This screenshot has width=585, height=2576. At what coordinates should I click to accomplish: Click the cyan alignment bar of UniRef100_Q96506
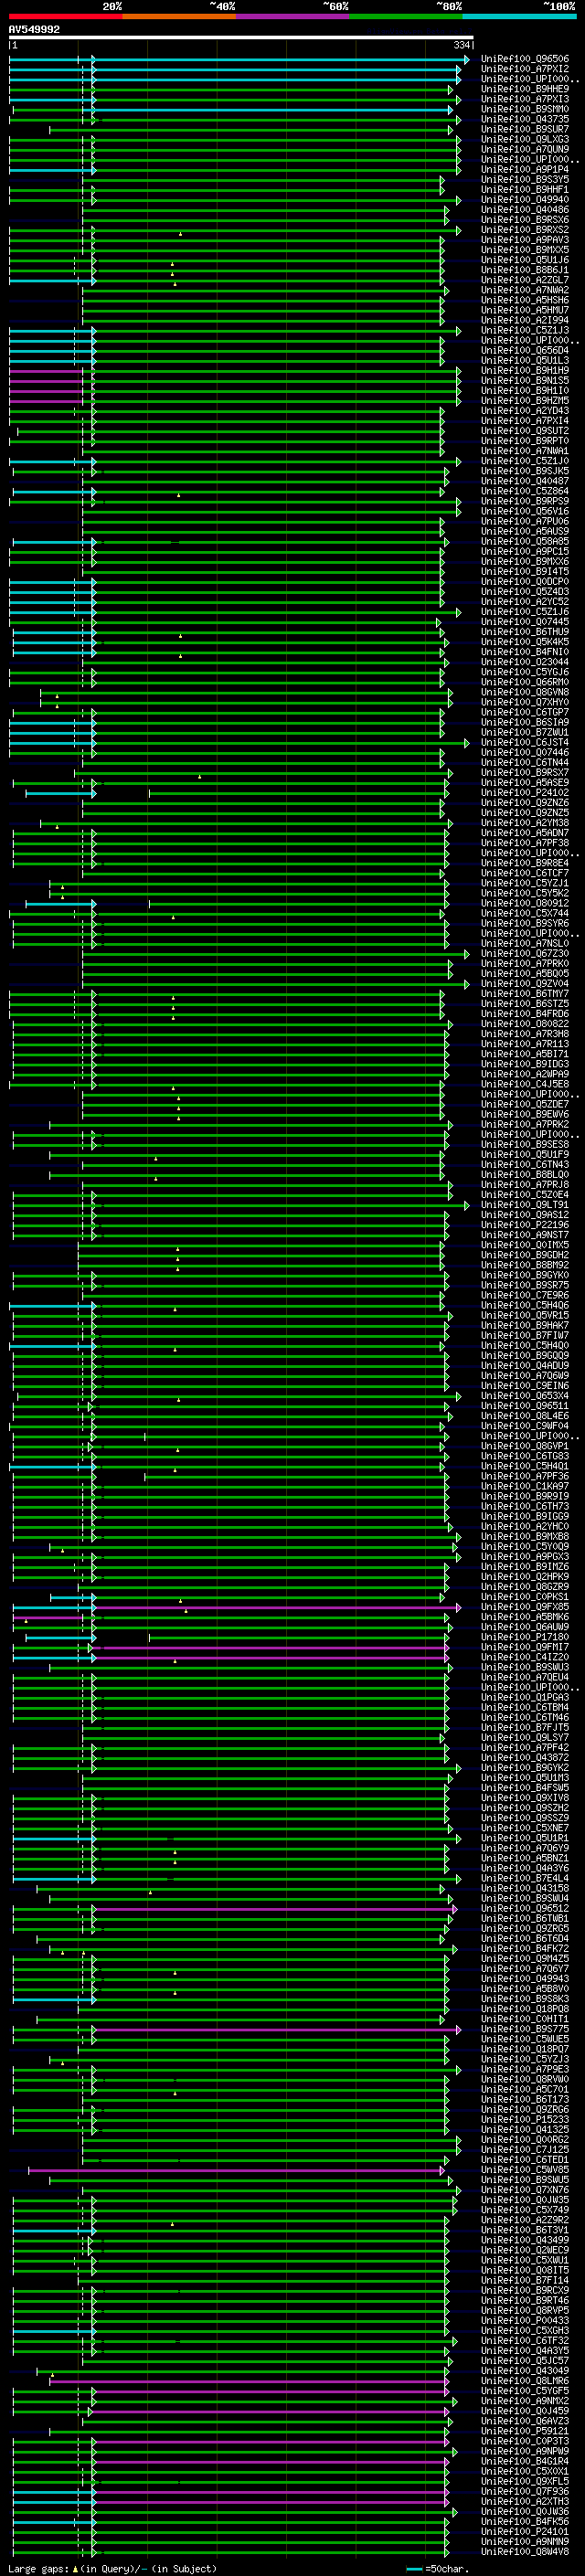pyautogui.click(x=240, y=60)
